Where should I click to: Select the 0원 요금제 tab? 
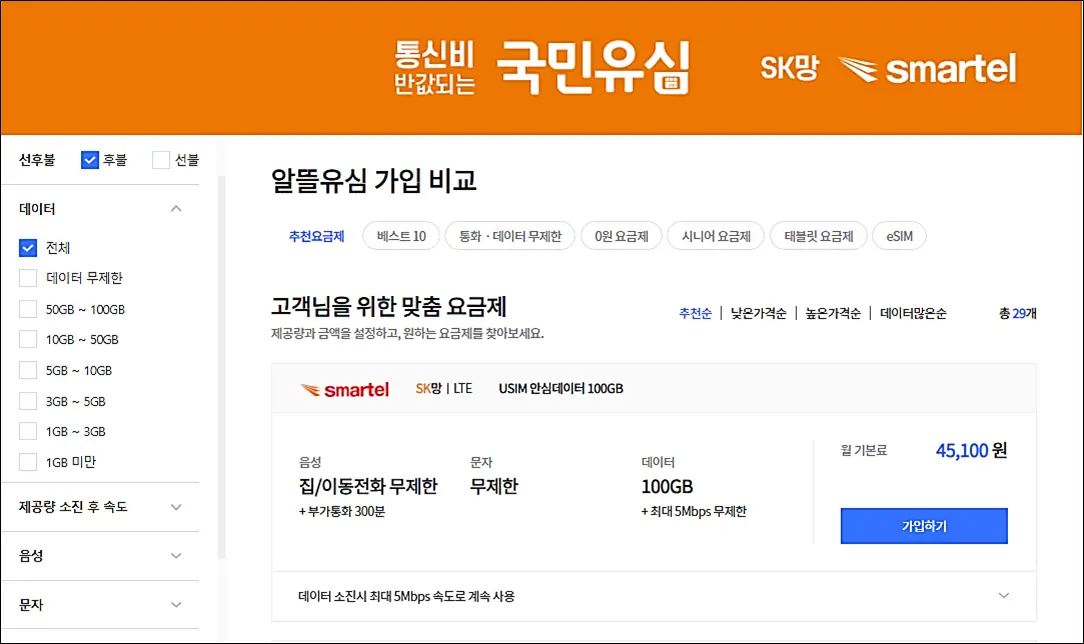click(x=621, y=235)
